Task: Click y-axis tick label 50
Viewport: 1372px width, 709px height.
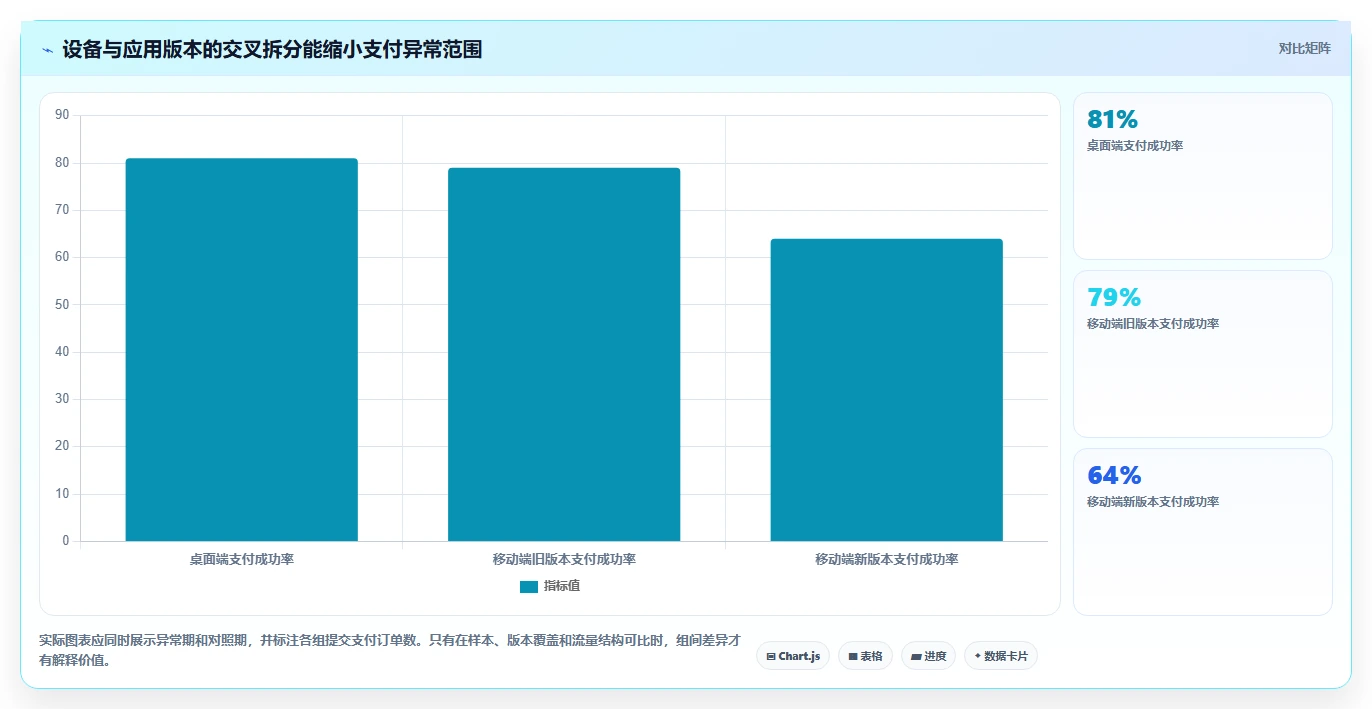Action: click(62, 305)
